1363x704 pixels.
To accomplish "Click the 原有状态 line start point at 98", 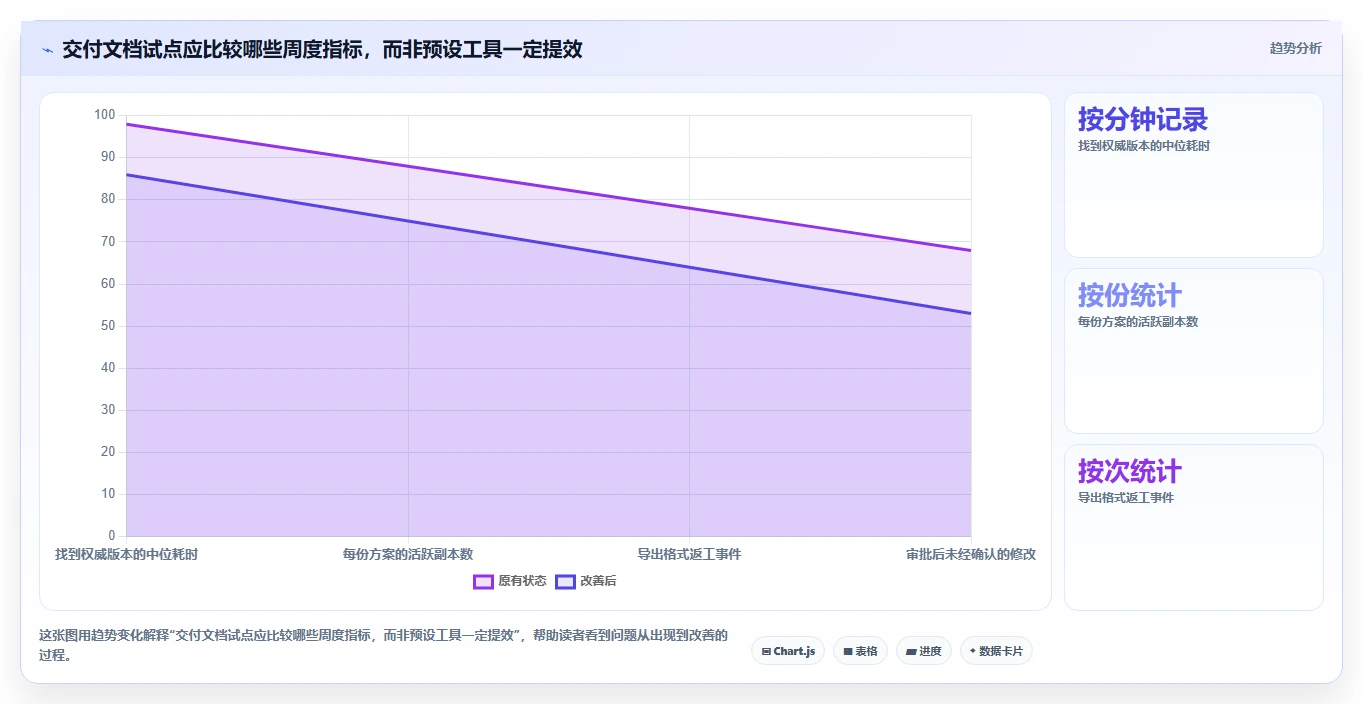I will pos(127,124).
